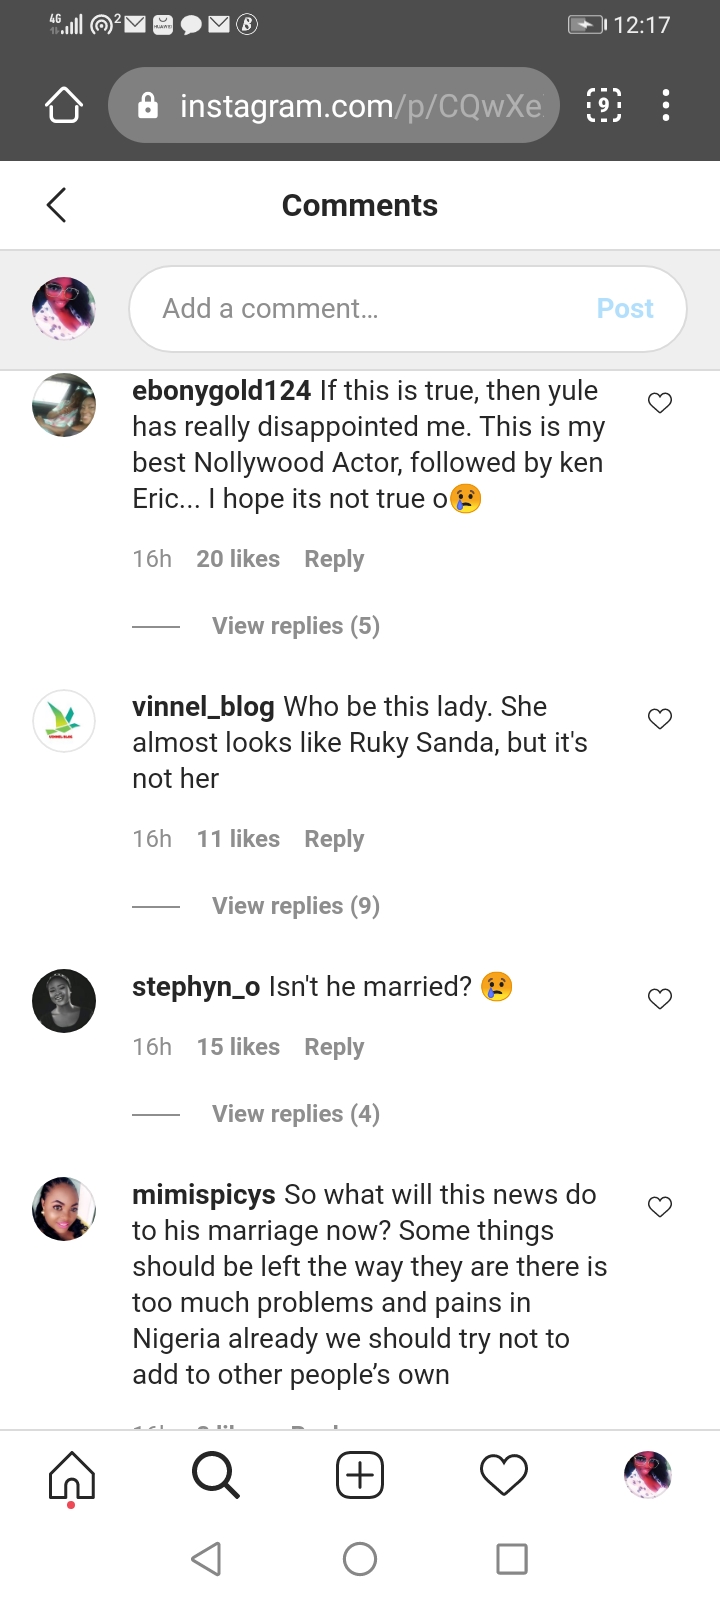
Task: Like vinnel_blog's comment
Action: tap(660, 719)
